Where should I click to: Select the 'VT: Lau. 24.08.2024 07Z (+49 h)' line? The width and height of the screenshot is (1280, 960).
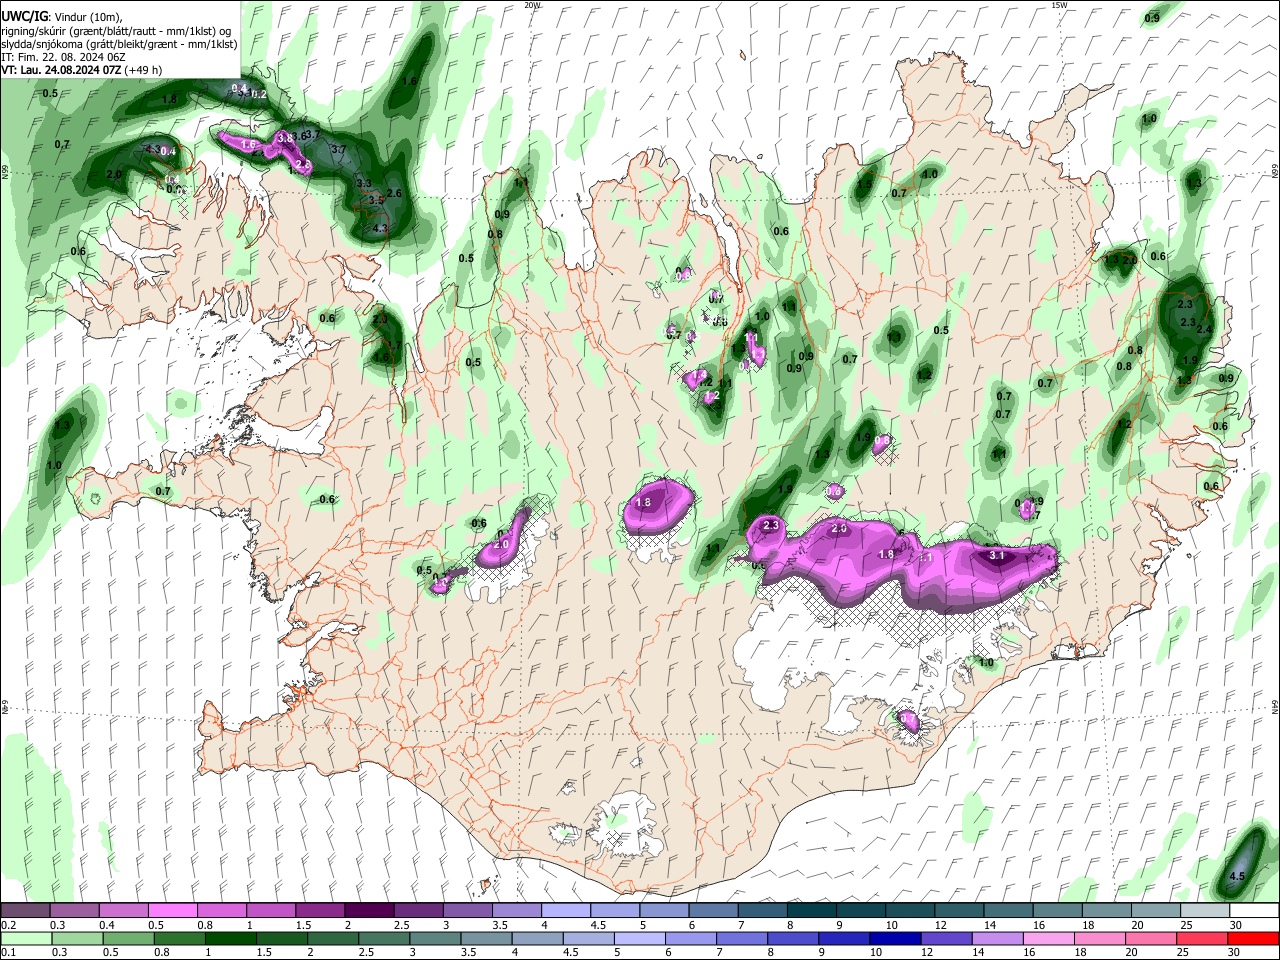tap(82, 71)
